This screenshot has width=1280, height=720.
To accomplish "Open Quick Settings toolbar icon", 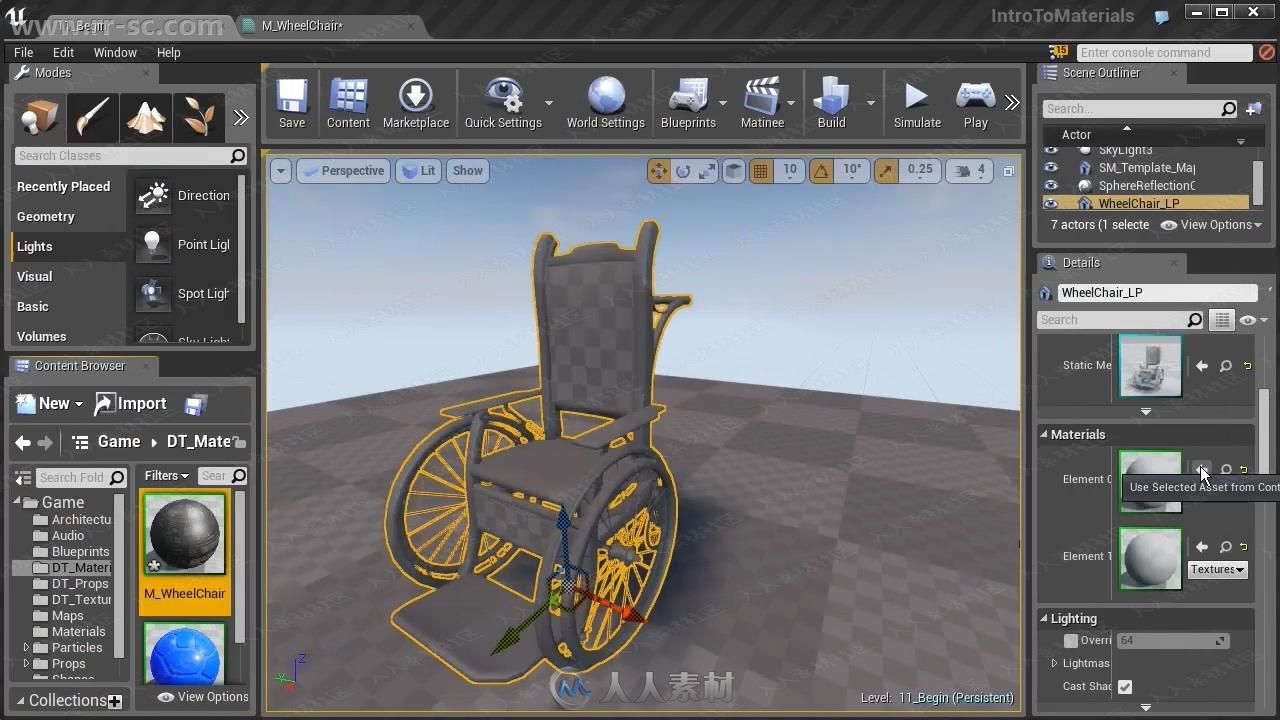I will [503, 104].
